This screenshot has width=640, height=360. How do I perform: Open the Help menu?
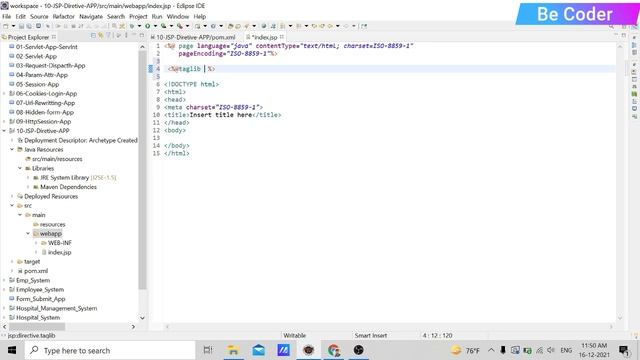pos(200,16)
